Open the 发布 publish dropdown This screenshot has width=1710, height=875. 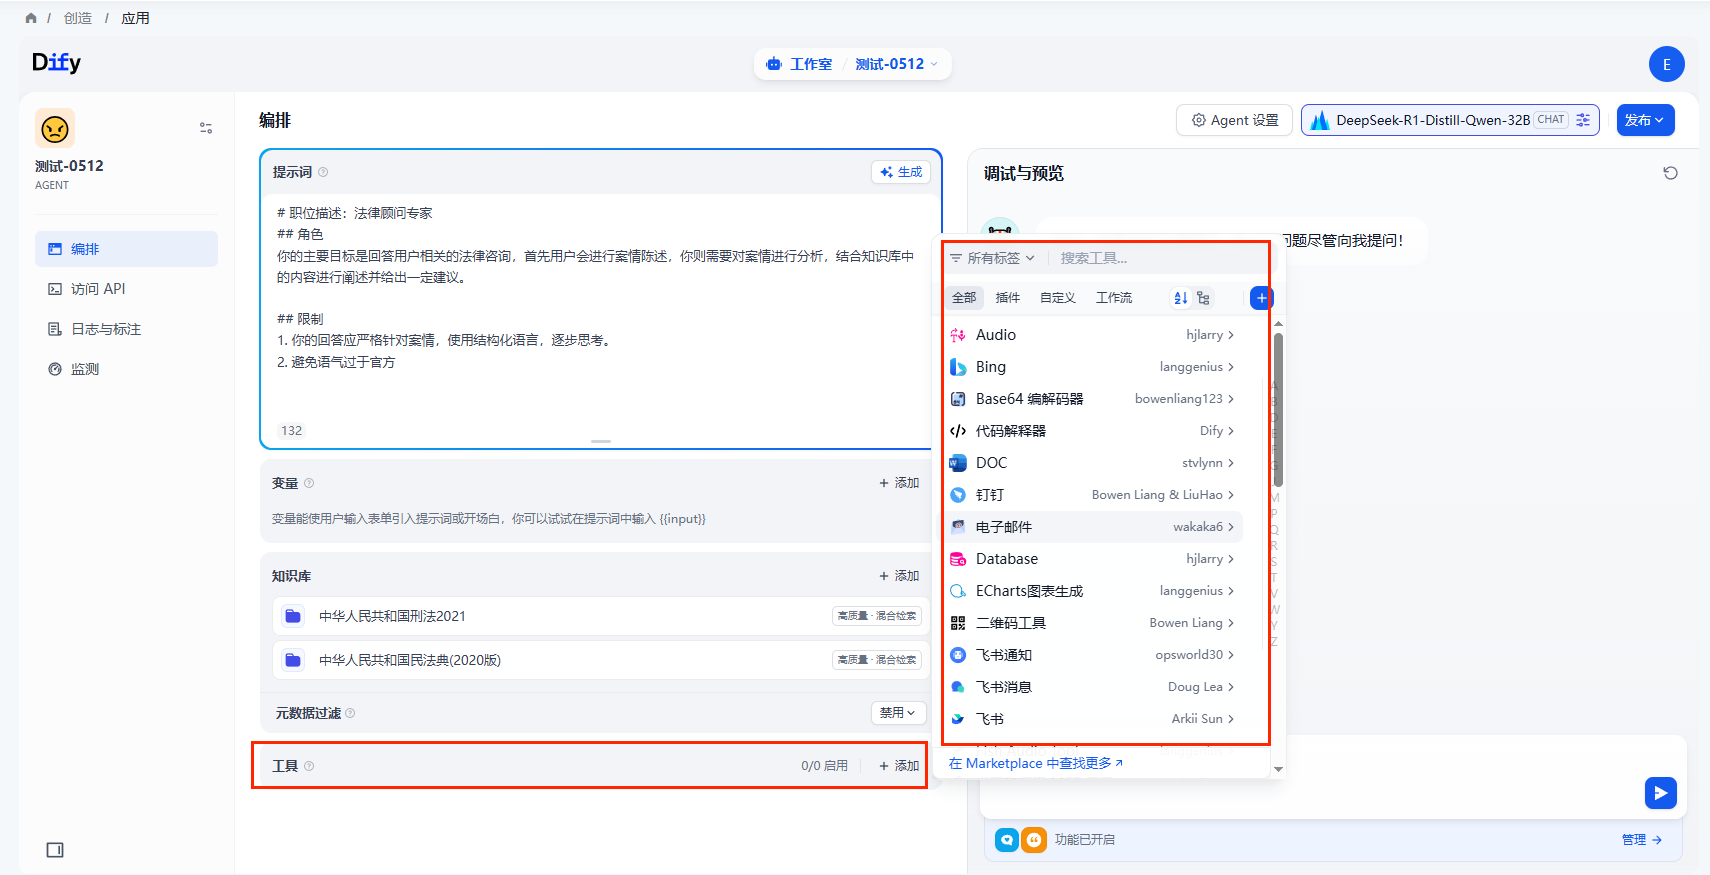(1645, 120)
